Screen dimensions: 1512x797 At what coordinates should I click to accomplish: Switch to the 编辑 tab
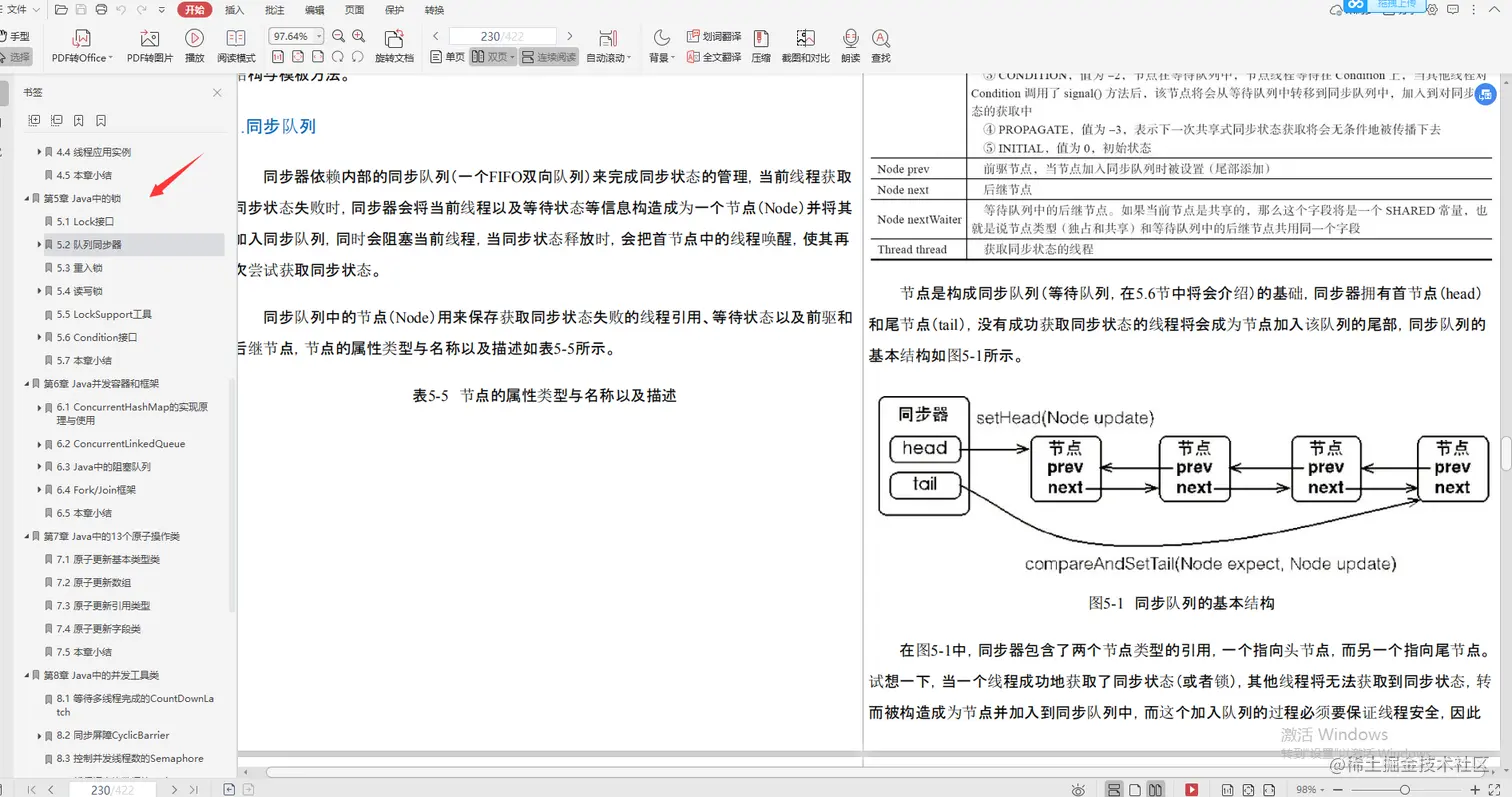click(314, 9)
